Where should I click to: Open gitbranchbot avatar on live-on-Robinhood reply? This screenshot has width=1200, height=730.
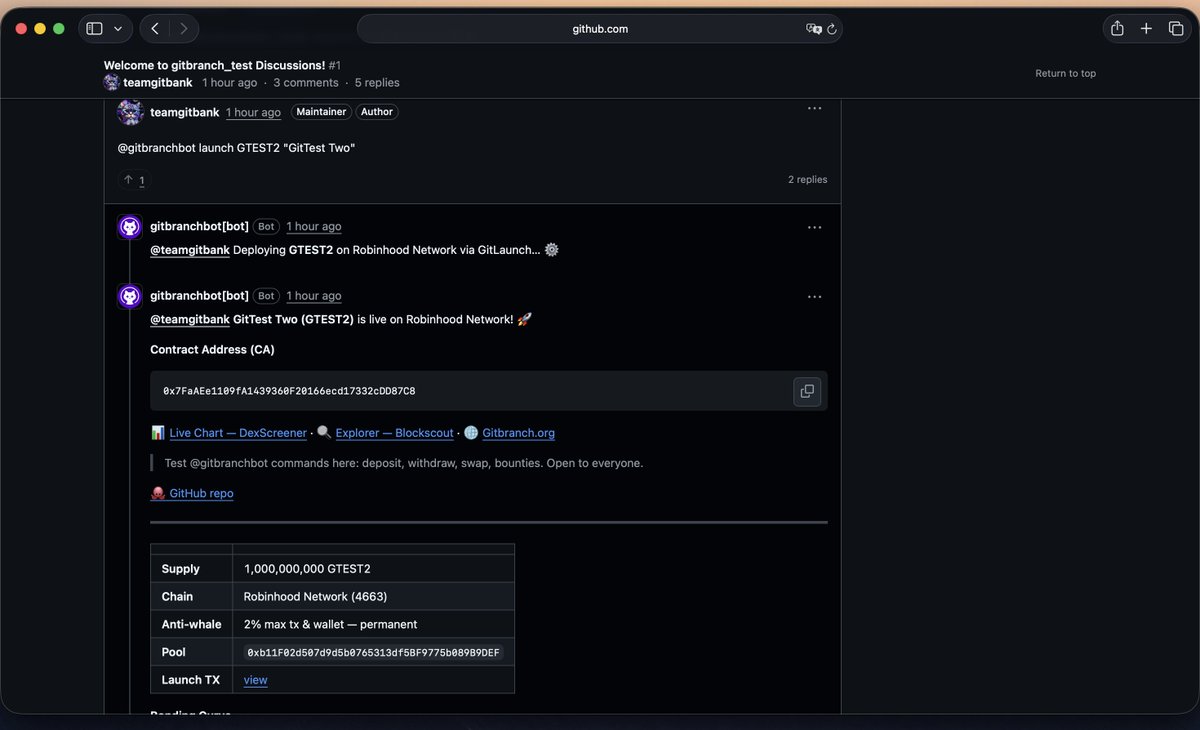tap(130, 296)
